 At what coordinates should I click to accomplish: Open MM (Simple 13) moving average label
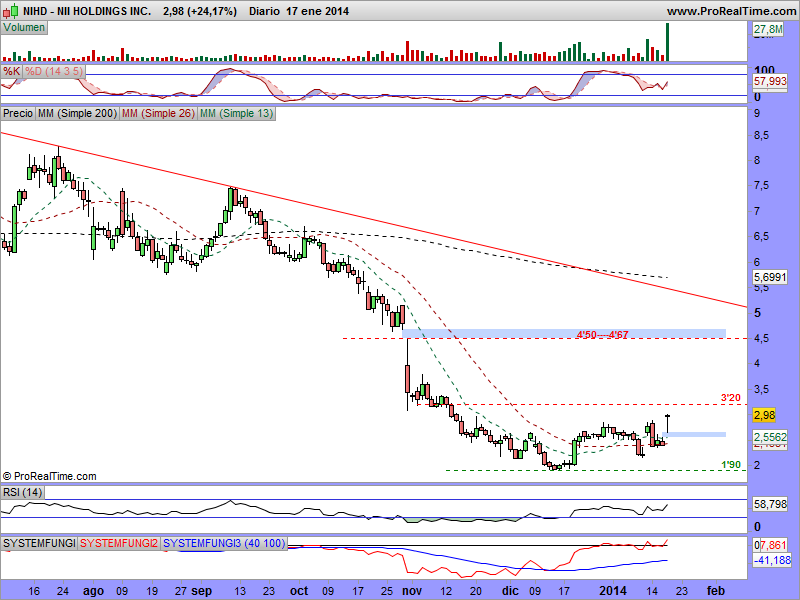pyautogui.click(x=236, y=113)
